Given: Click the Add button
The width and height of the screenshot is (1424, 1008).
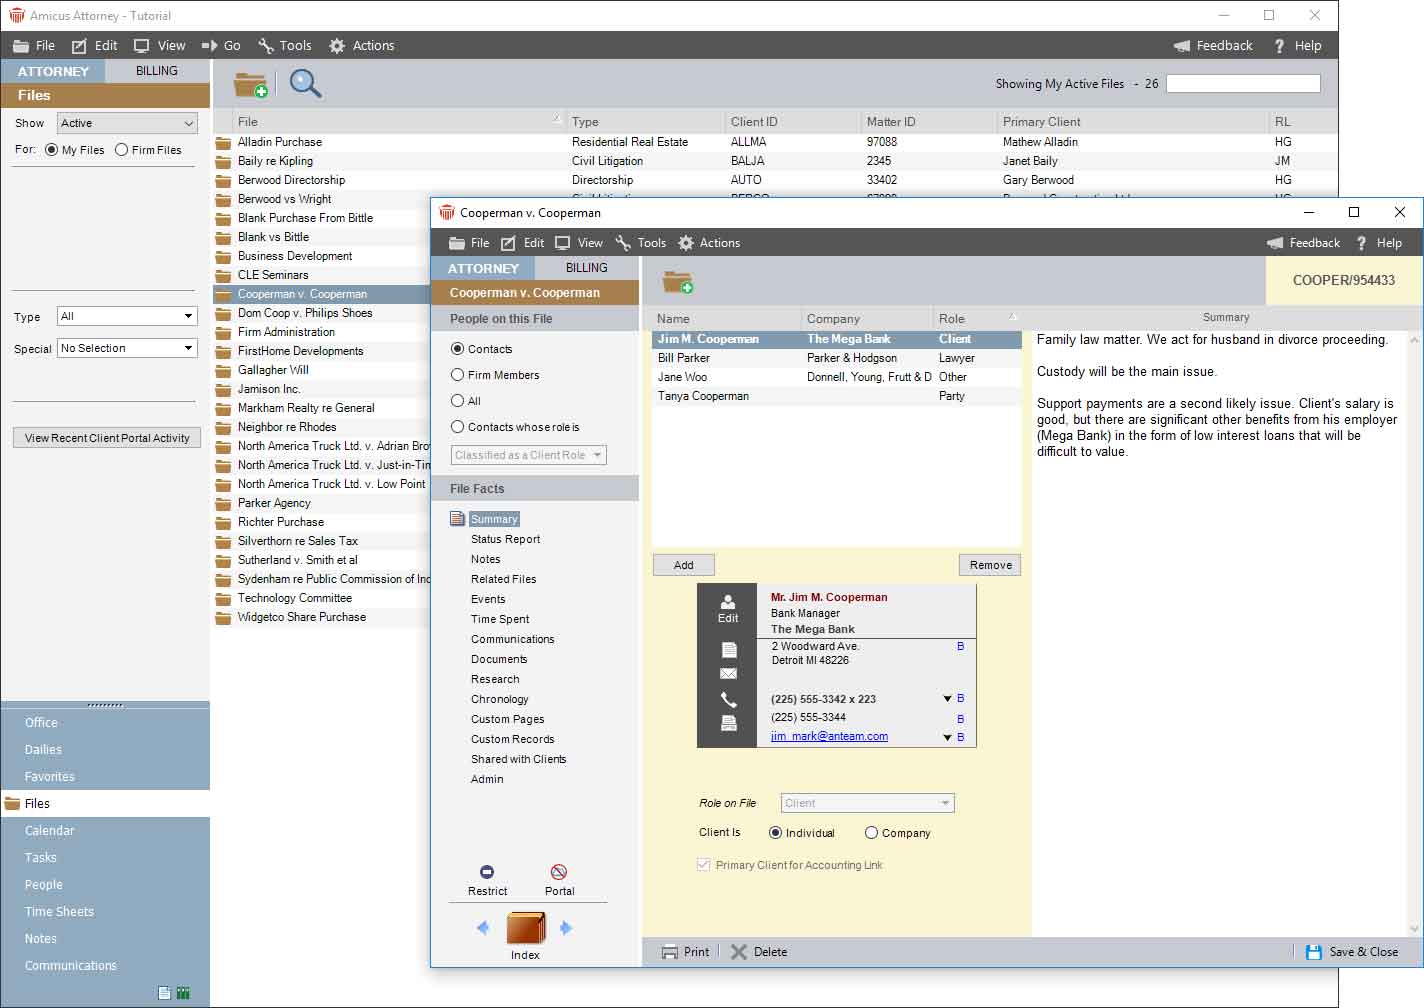Looking at the screenshot, I should [x=684, y=565].
